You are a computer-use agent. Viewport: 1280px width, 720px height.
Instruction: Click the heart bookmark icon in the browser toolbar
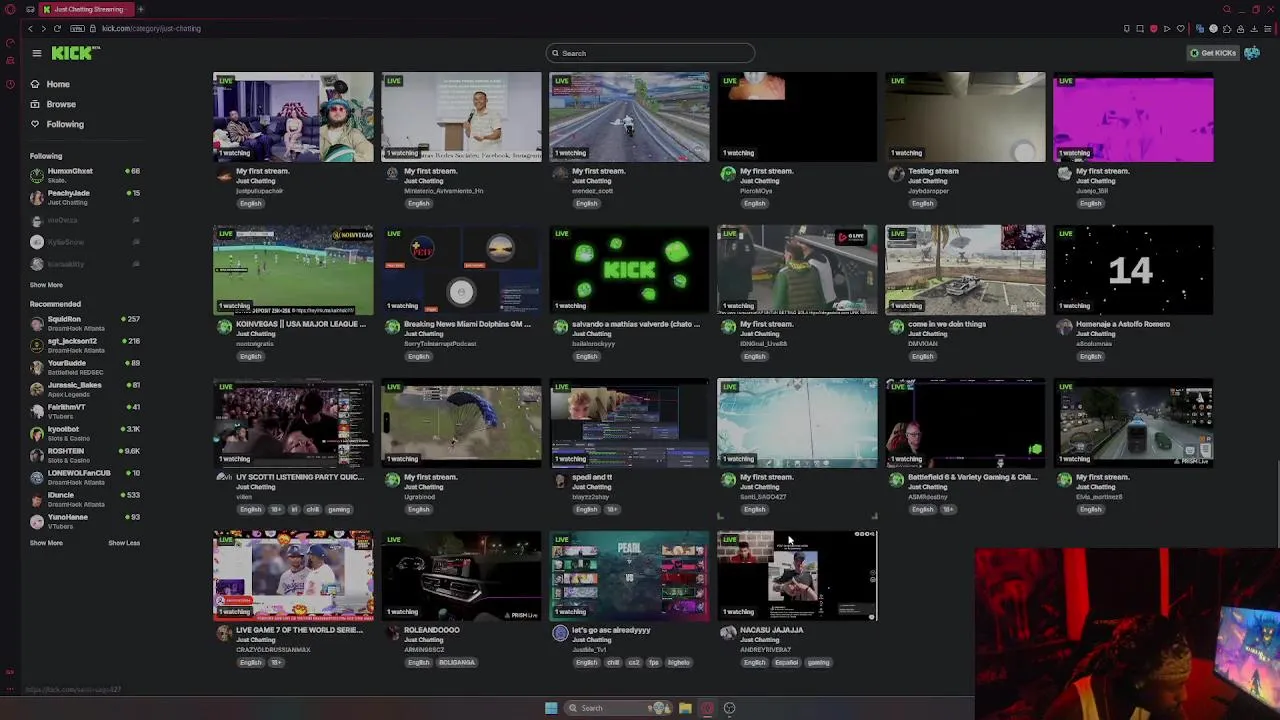[1181, 28]
